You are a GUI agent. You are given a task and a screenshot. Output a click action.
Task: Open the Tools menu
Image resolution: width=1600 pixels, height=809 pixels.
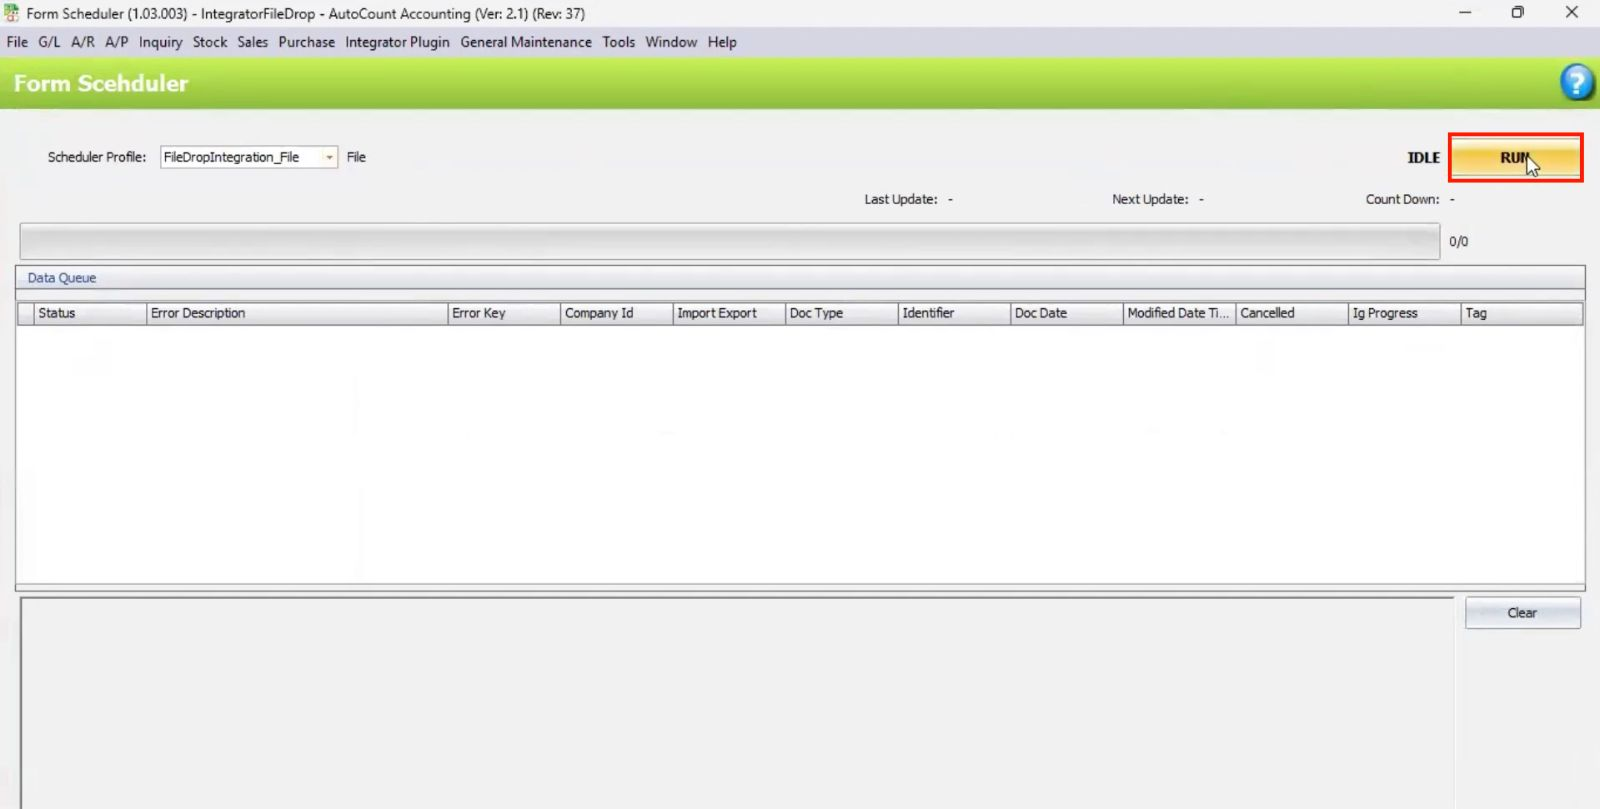pyautogui.click(x=618, y=42)
